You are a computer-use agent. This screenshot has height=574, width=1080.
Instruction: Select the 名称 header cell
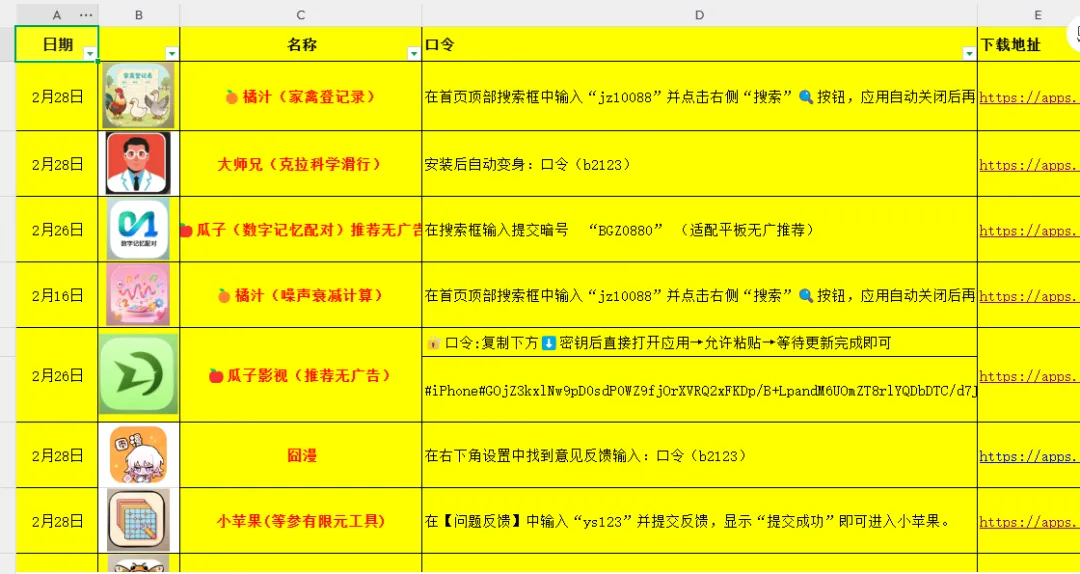click(301, 44)
